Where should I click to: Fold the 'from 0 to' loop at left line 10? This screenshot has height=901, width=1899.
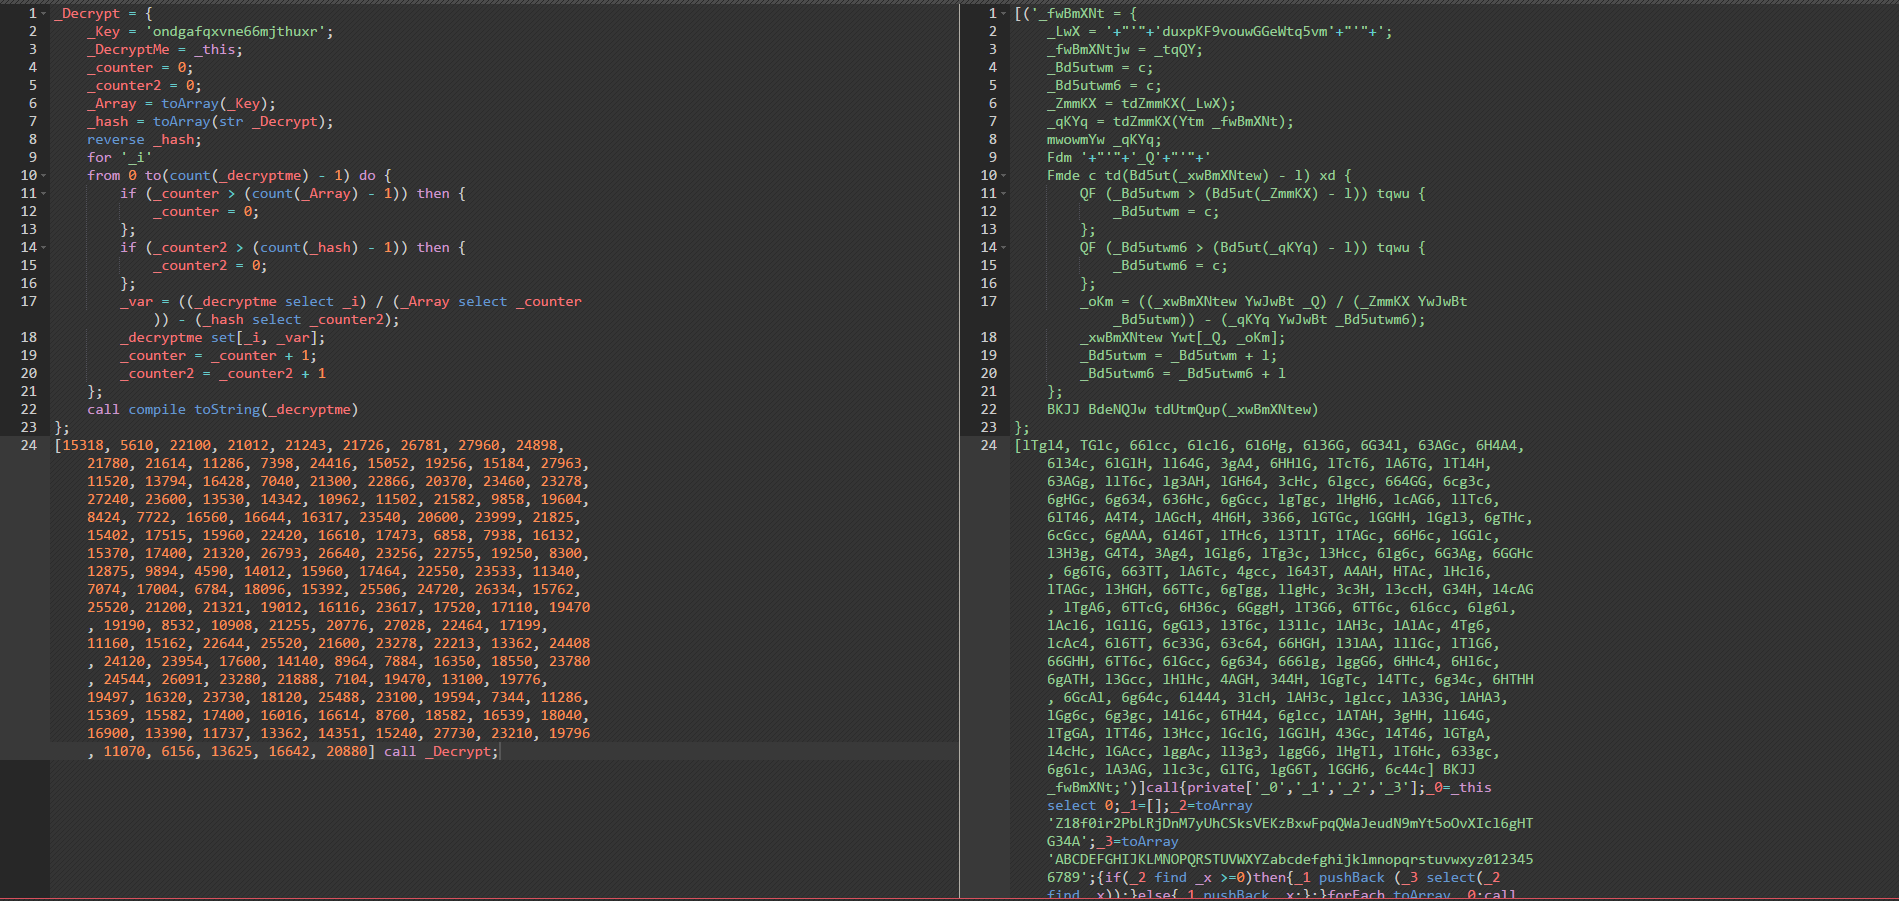(45, 176)
